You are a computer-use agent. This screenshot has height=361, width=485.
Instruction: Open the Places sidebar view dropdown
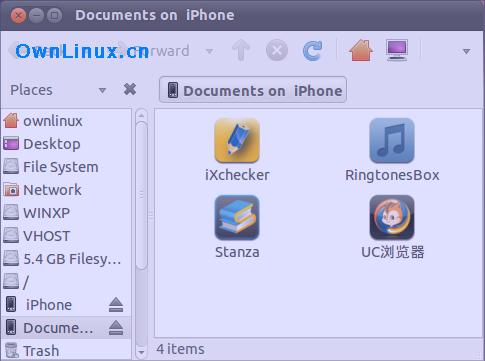(102, 90)
